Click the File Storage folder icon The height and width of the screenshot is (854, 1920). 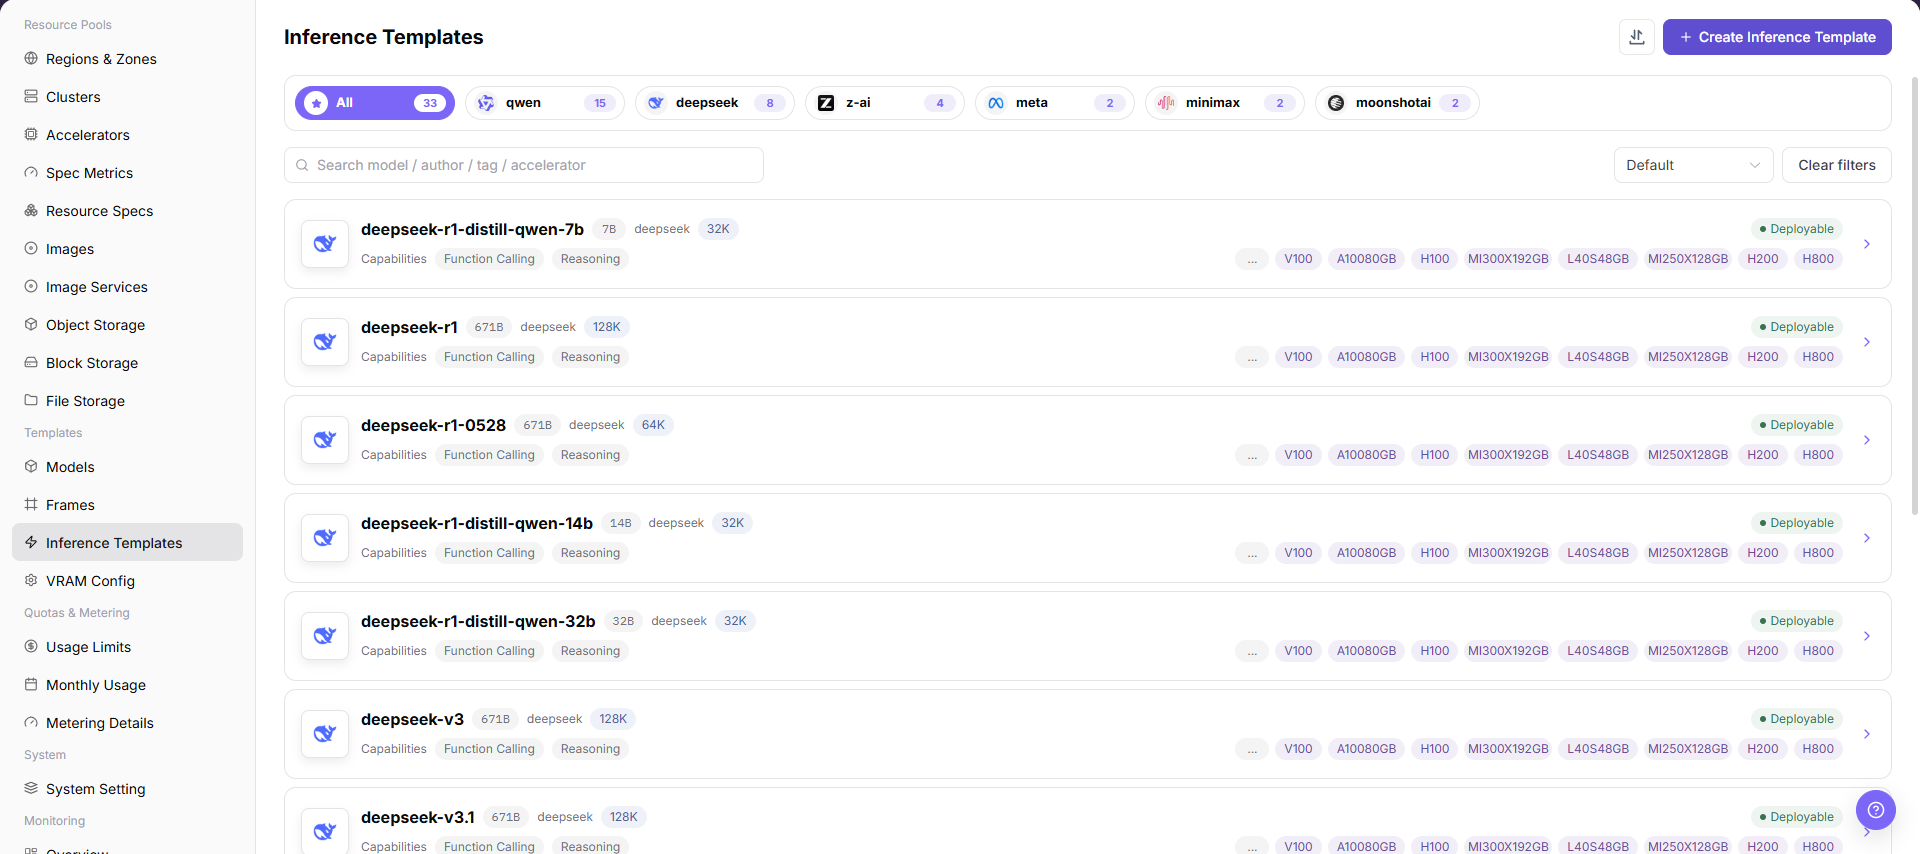point(31,401)
